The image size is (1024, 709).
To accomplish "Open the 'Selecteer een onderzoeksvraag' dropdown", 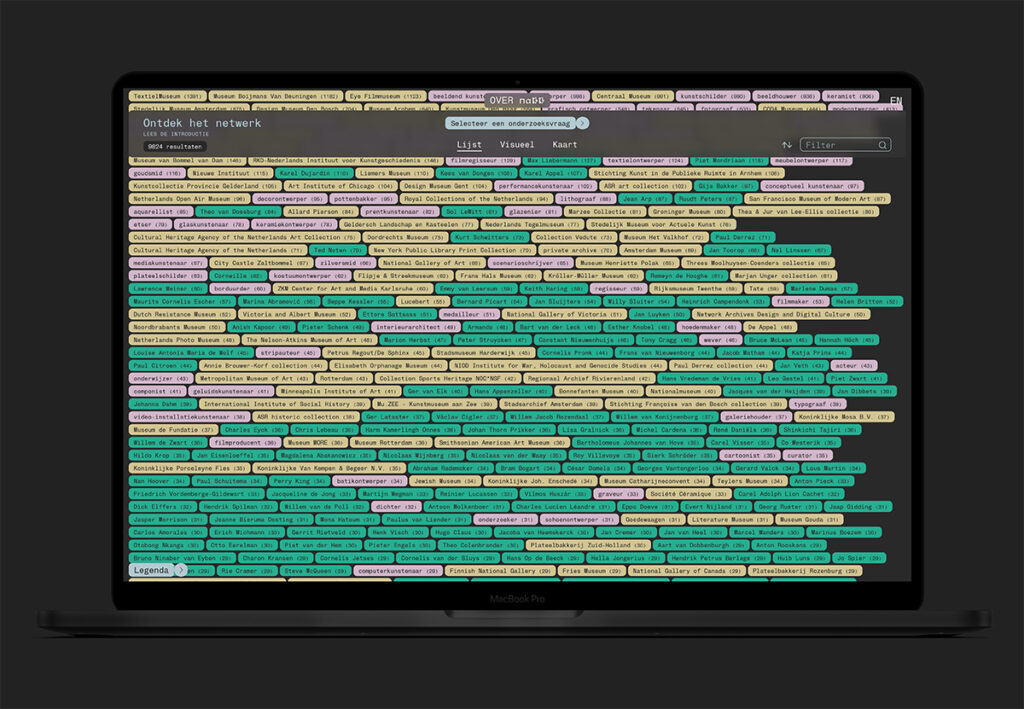I will pyautogui.click(x=510, y=123).
